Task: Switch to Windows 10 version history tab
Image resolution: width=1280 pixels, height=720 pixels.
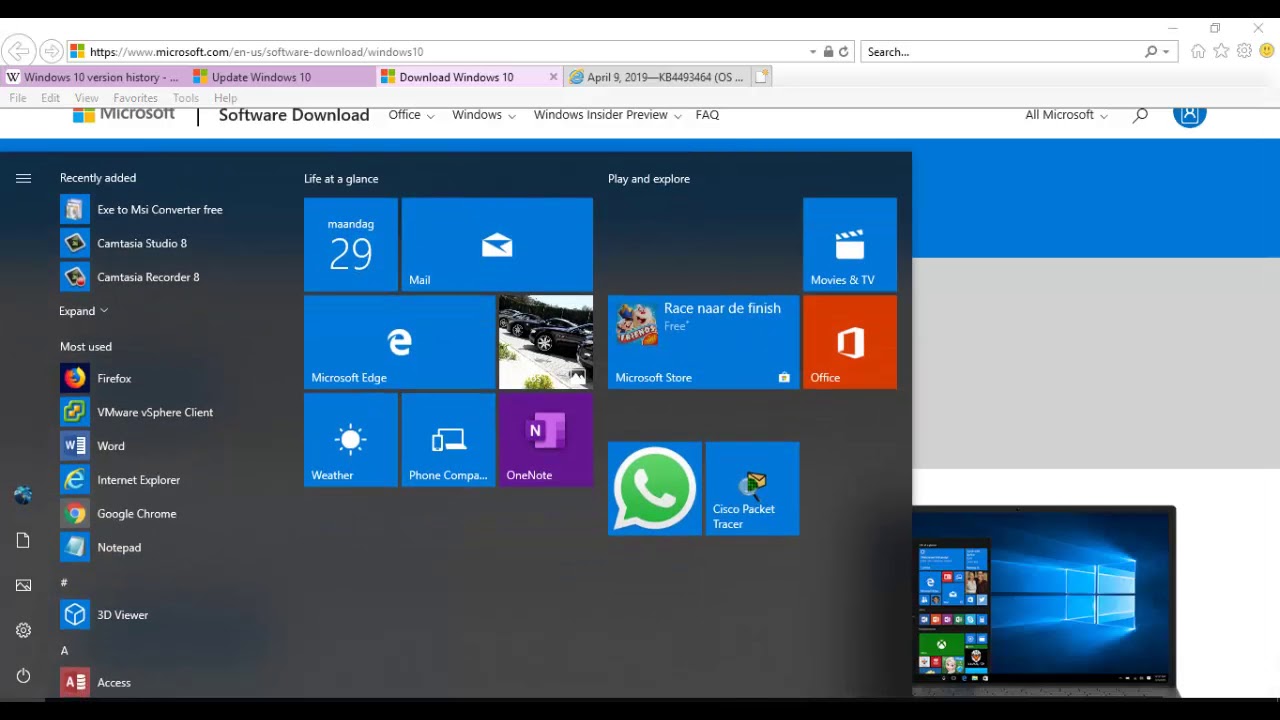Action: pos(94,77)
